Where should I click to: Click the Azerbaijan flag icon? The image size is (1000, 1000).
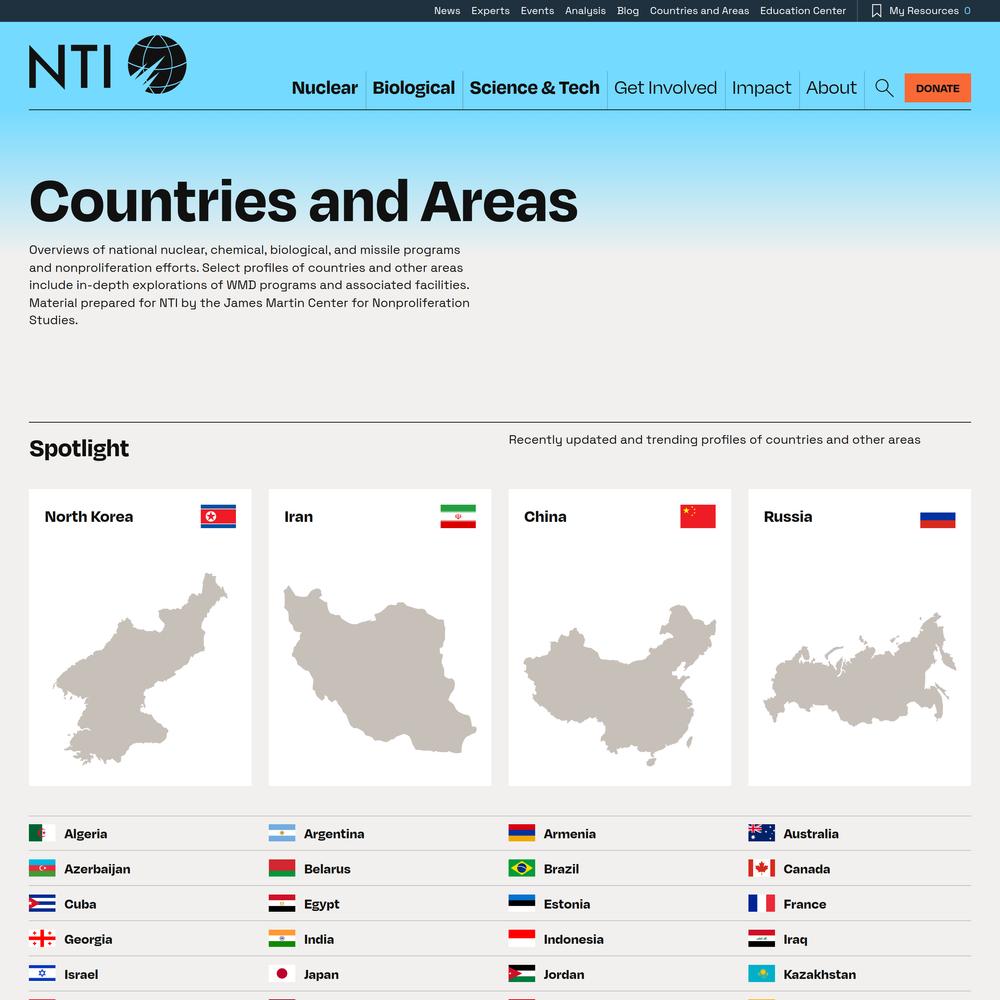[42, 868]
